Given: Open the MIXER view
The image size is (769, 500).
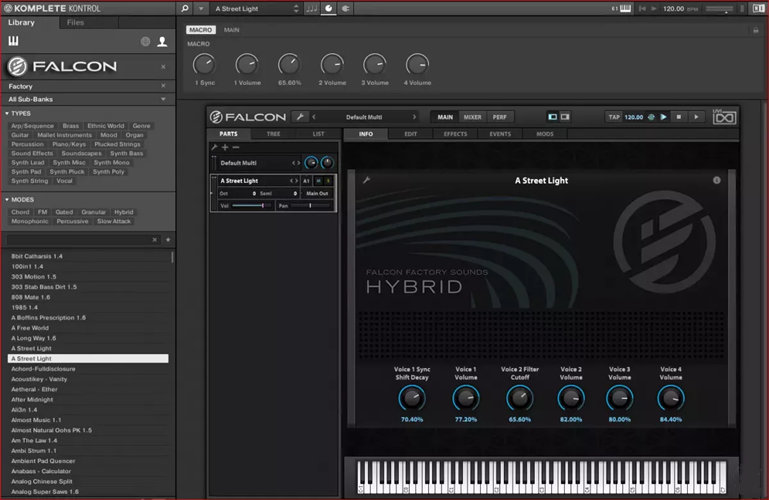Looking at the screenshot, I should (x=472, y=117).
